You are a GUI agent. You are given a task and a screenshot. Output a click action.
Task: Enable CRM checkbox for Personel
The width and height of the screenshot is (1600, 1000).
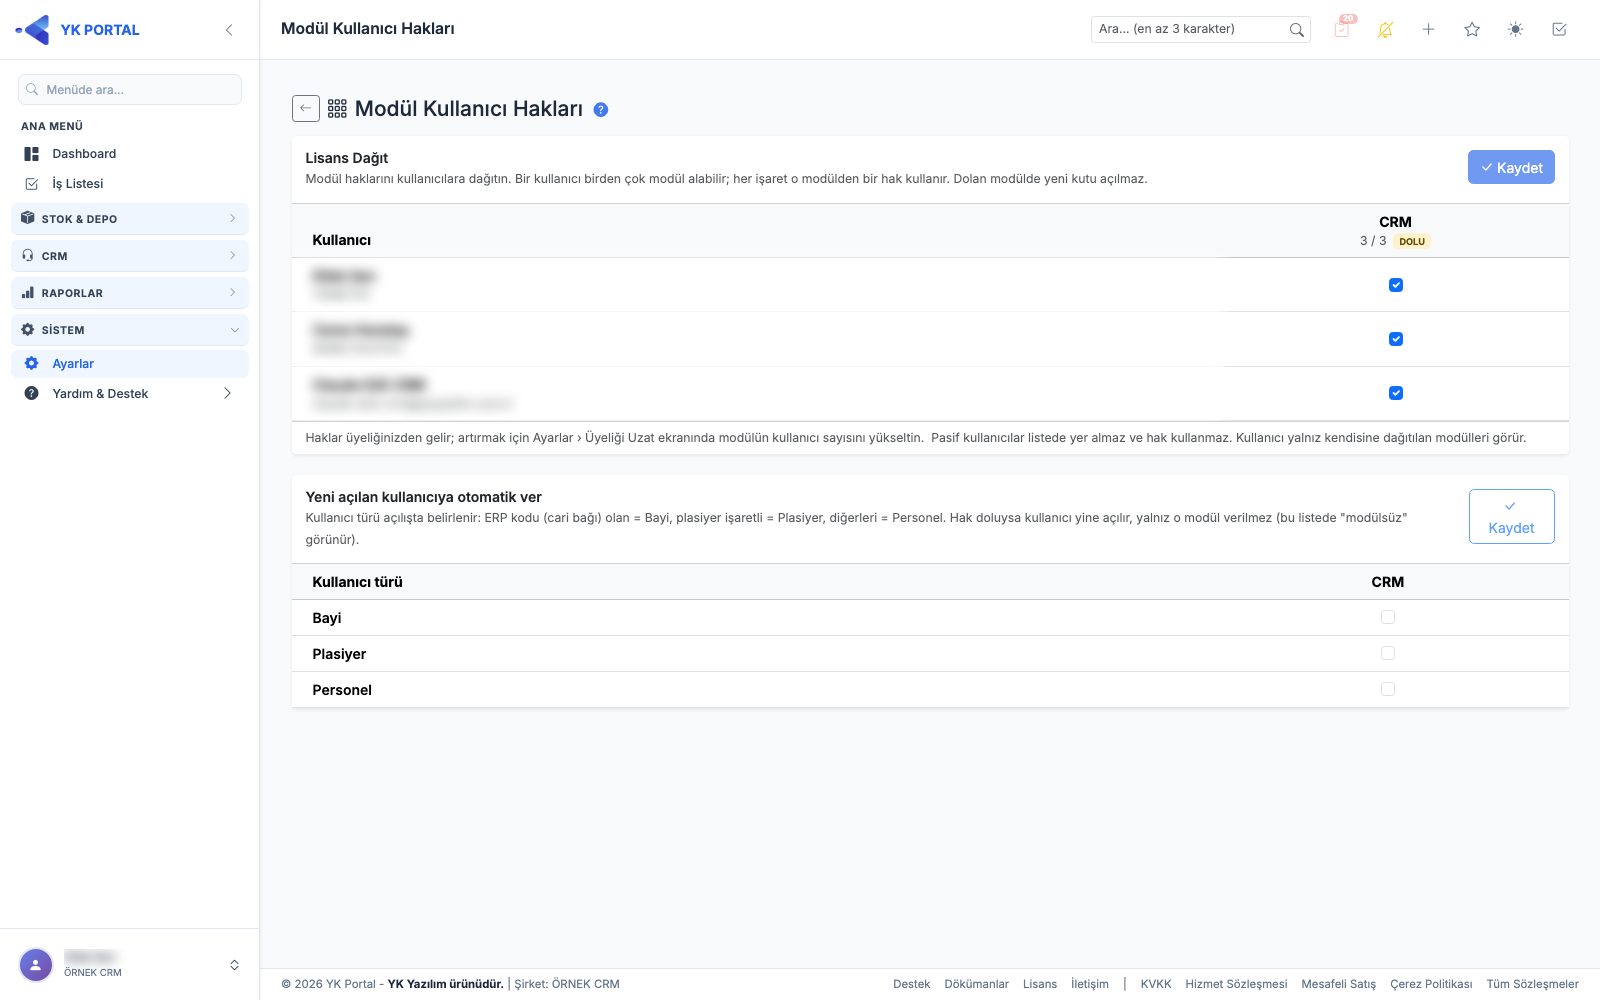tap(1388, 689)
